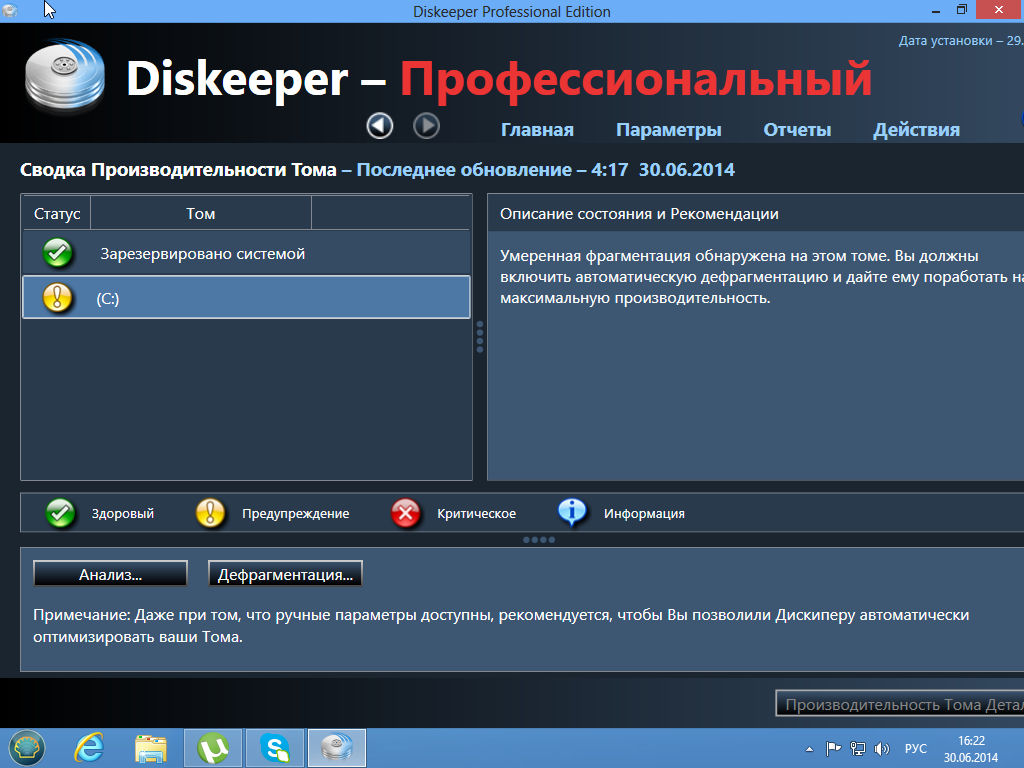Switch to Skype on the taskbar
Viewport: 1024px width, 768px height.
275,748
